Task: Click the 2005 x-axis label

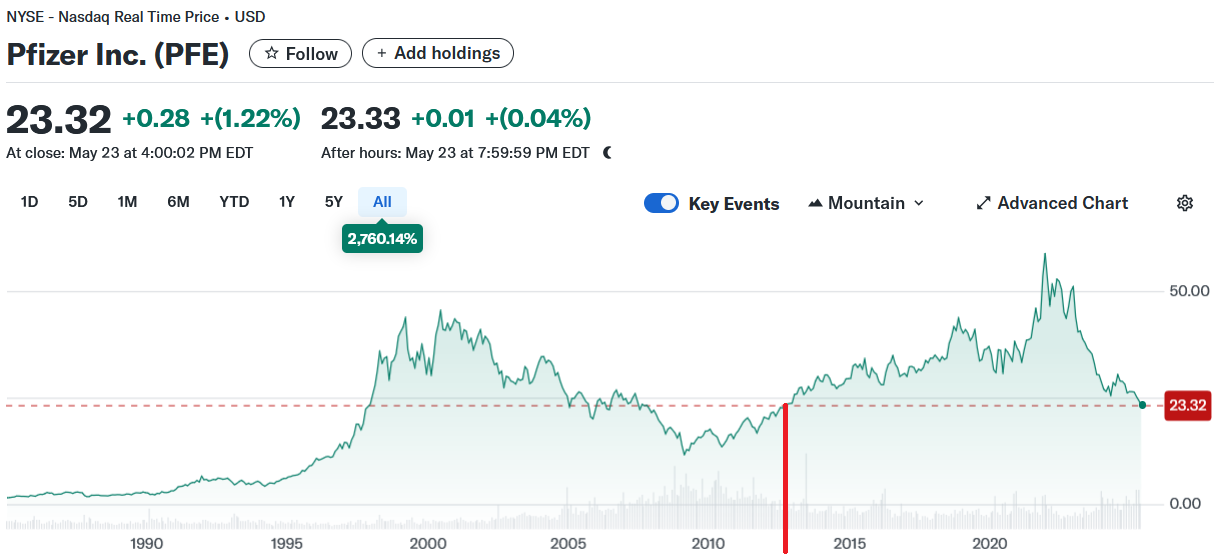Action: click(x=568, y=543)
